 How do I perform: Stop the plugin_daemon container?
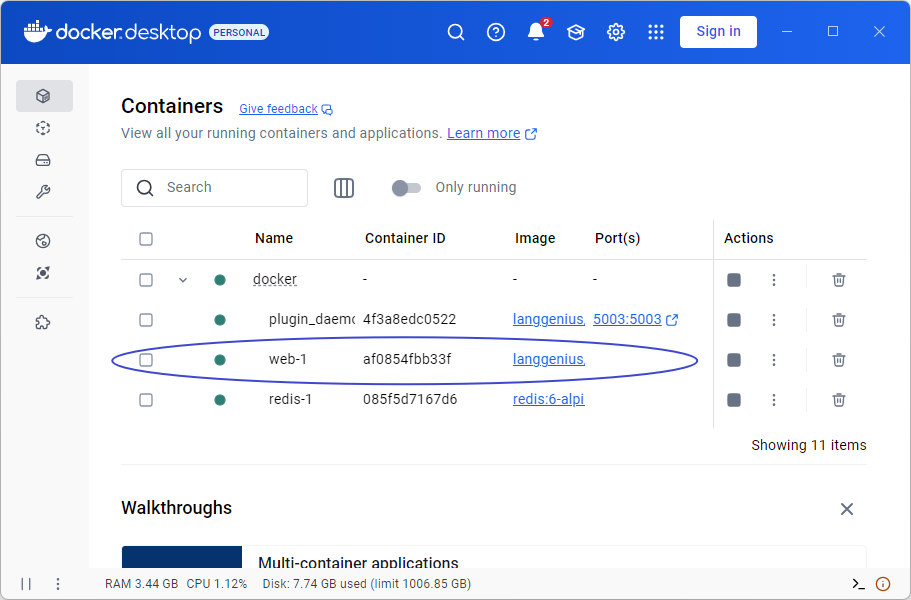pos(734,320)
